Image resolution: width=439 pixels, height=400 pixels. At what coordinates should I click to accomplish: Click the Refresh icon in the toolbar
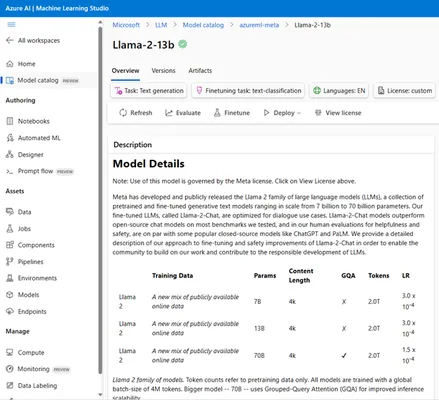tap(123, 113)
